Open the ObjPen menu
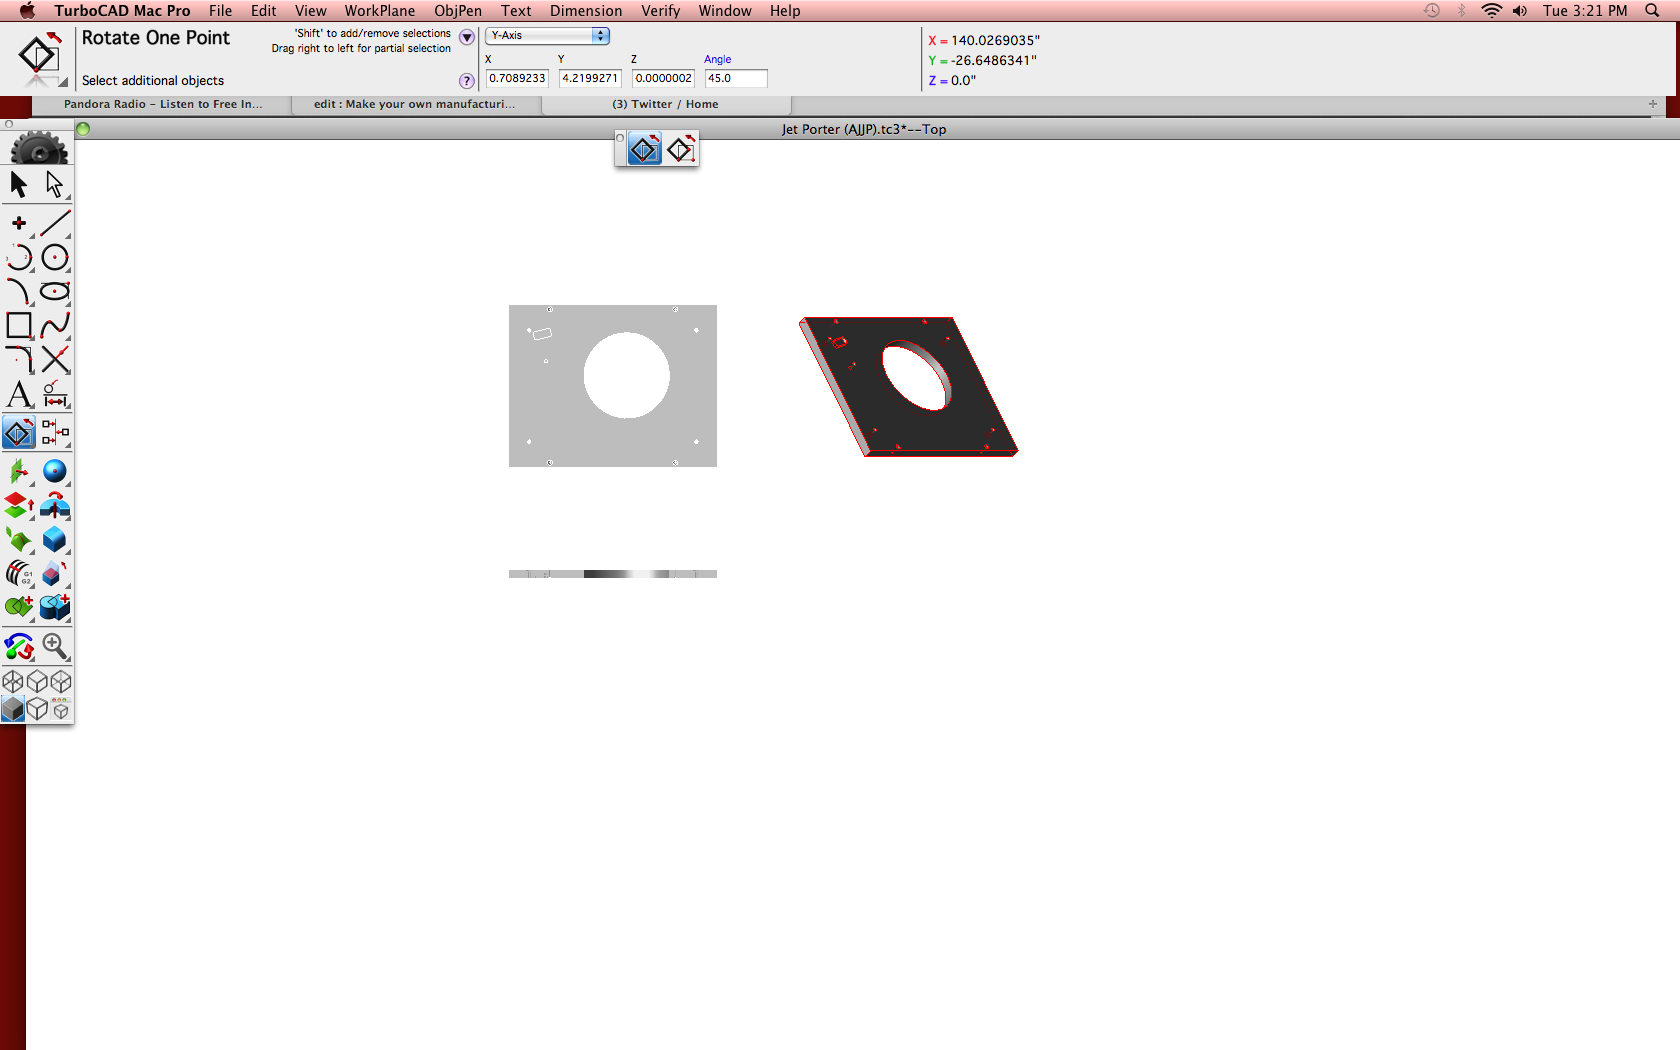Screen dimensions: 1680x1050 pyautogui.click(x=457, y=11)
